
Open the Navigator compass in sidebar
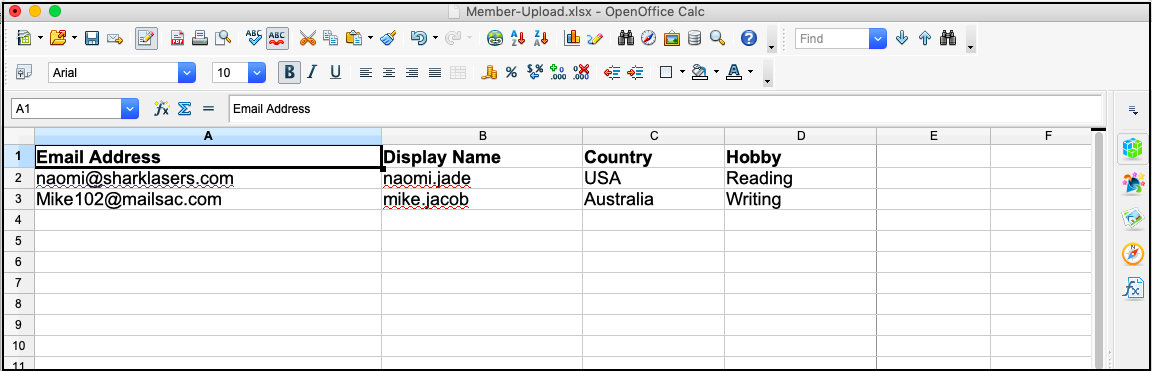click(1133, 254)
